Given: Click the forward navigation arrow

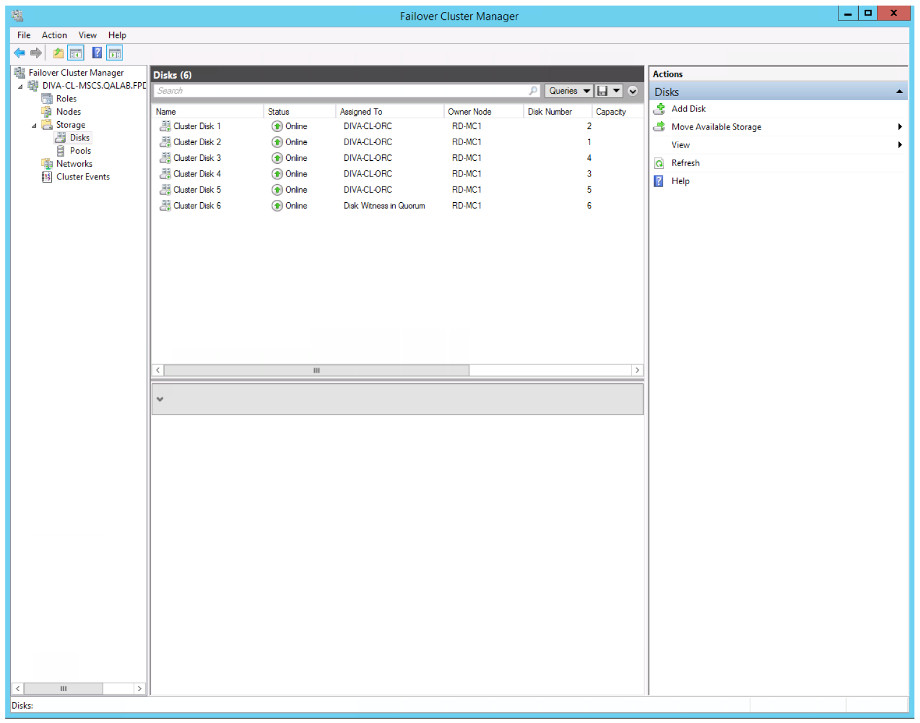Looking at the screenshot, I should pos(33,53).
